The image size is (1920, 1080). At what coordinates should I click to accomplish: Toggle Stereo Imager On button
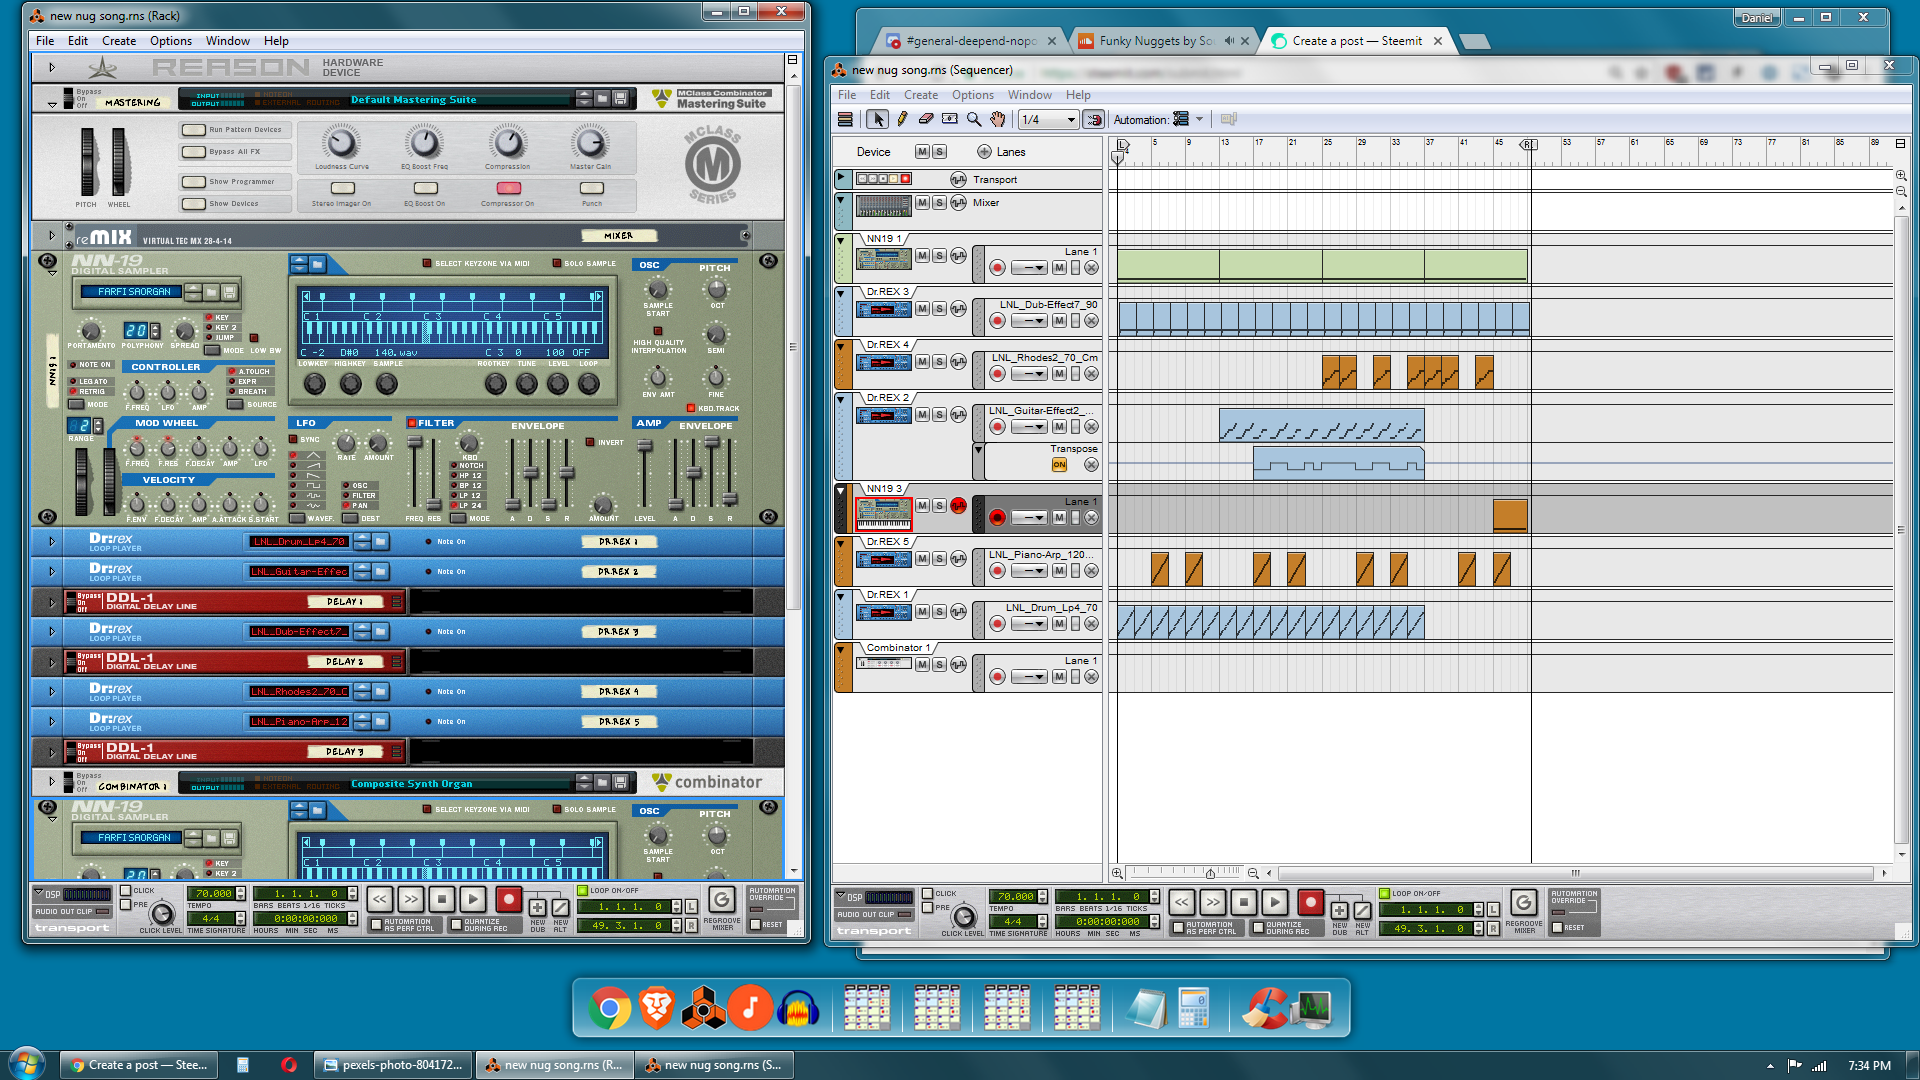pos(342,188)
